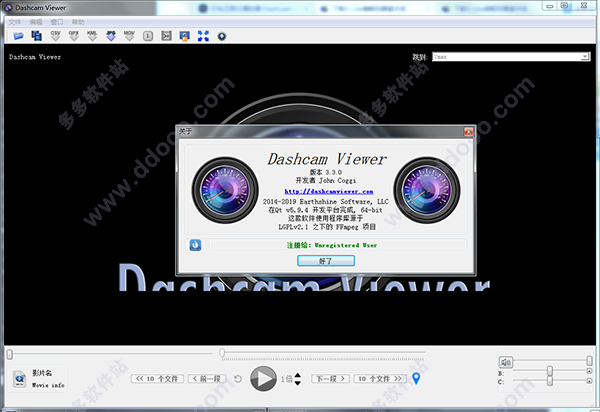600x412 pixels.
Task: Click the circular restart arrow icon
Action: click(x=238, y=379)
